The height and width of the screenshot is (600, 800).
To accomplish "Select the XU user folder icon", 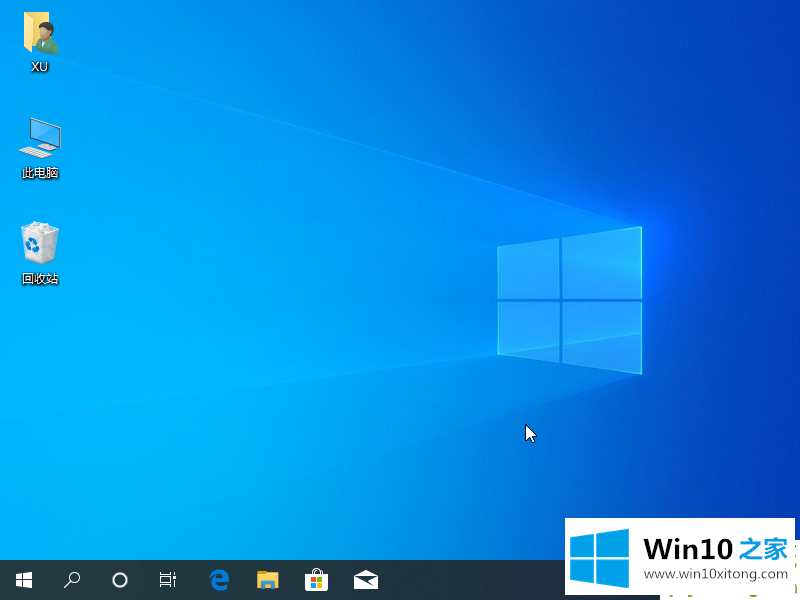I will 41,33.
